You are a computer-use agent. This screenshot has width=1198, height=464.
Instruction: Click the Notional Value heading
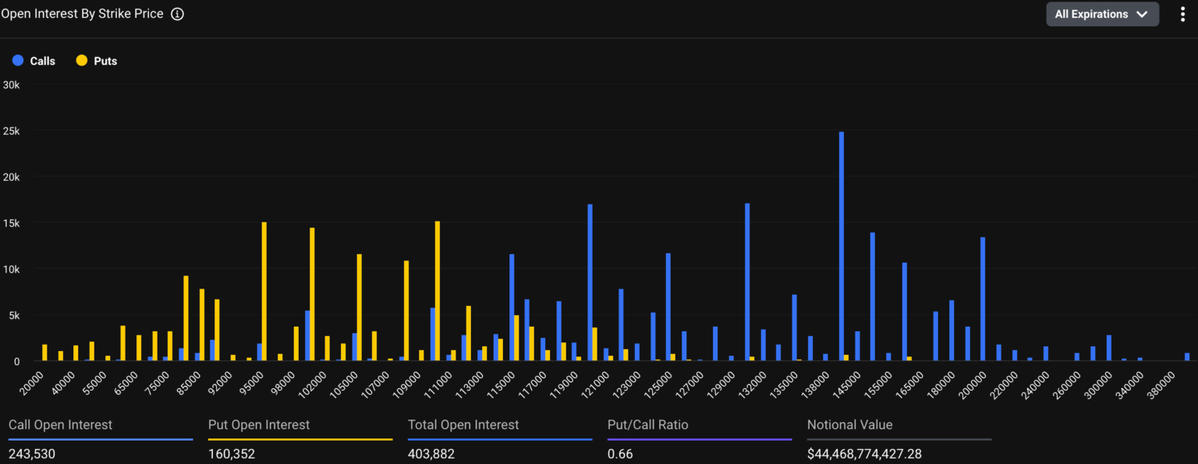pyautogui.click(x=849, y=425)
